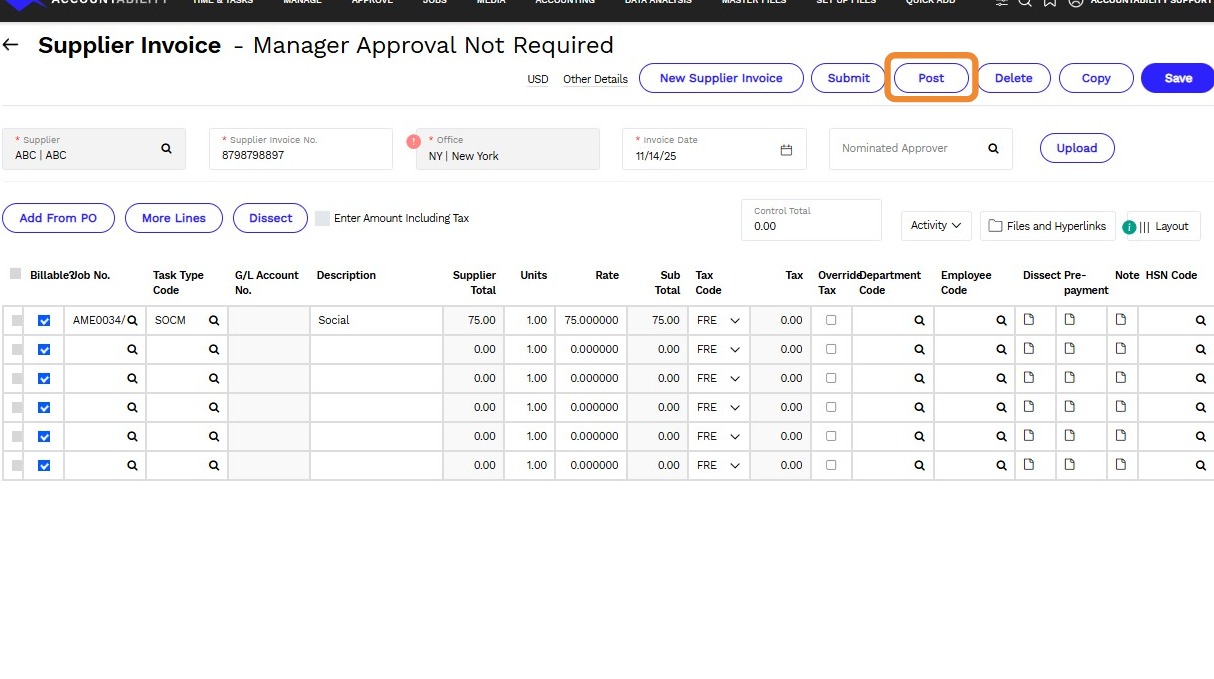Copy the supplier invoice
The image size is (1214, 679).
coord(1096,78)
